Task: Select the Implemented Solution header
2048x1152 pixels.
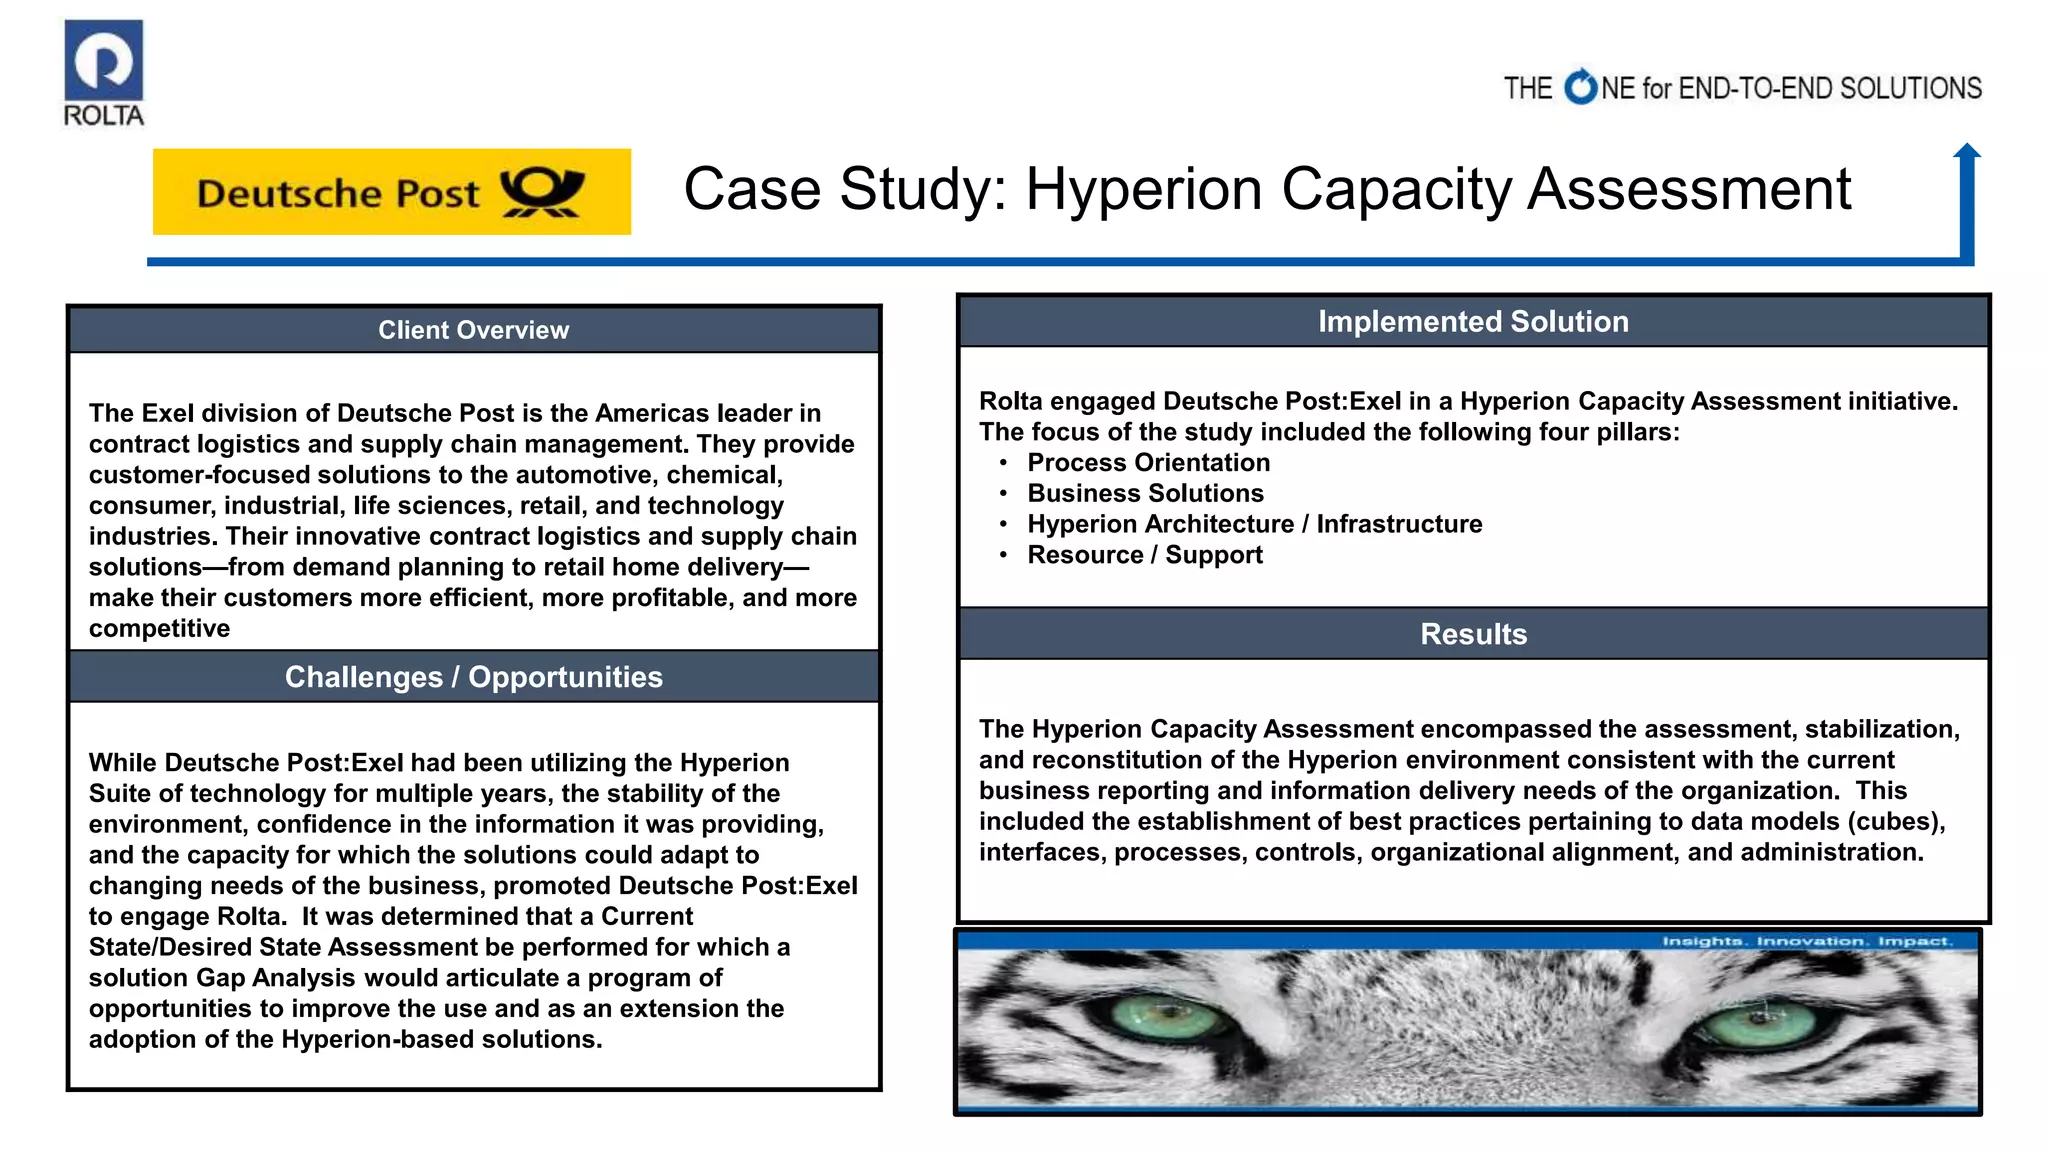Action: (1473, 321)
